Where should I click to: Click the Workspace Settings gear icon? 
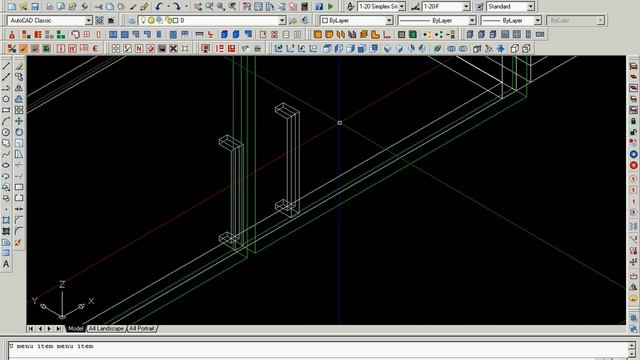tap(99, 20)
